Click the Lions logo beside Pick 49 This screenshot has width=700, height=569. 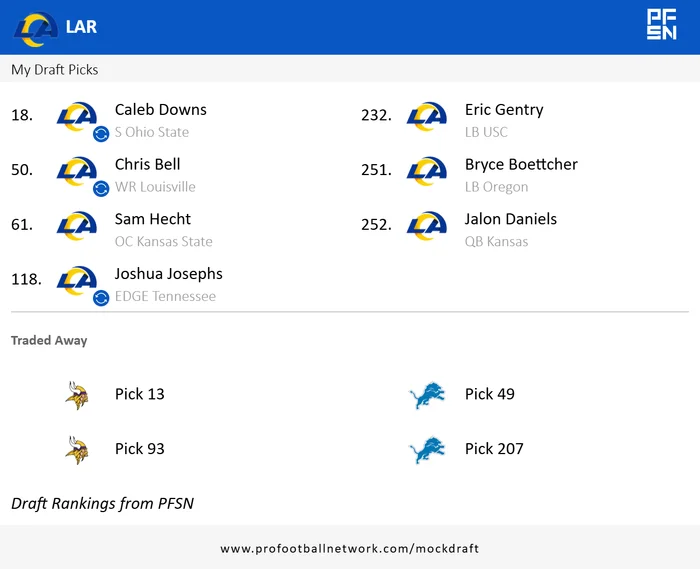point(427,395)
